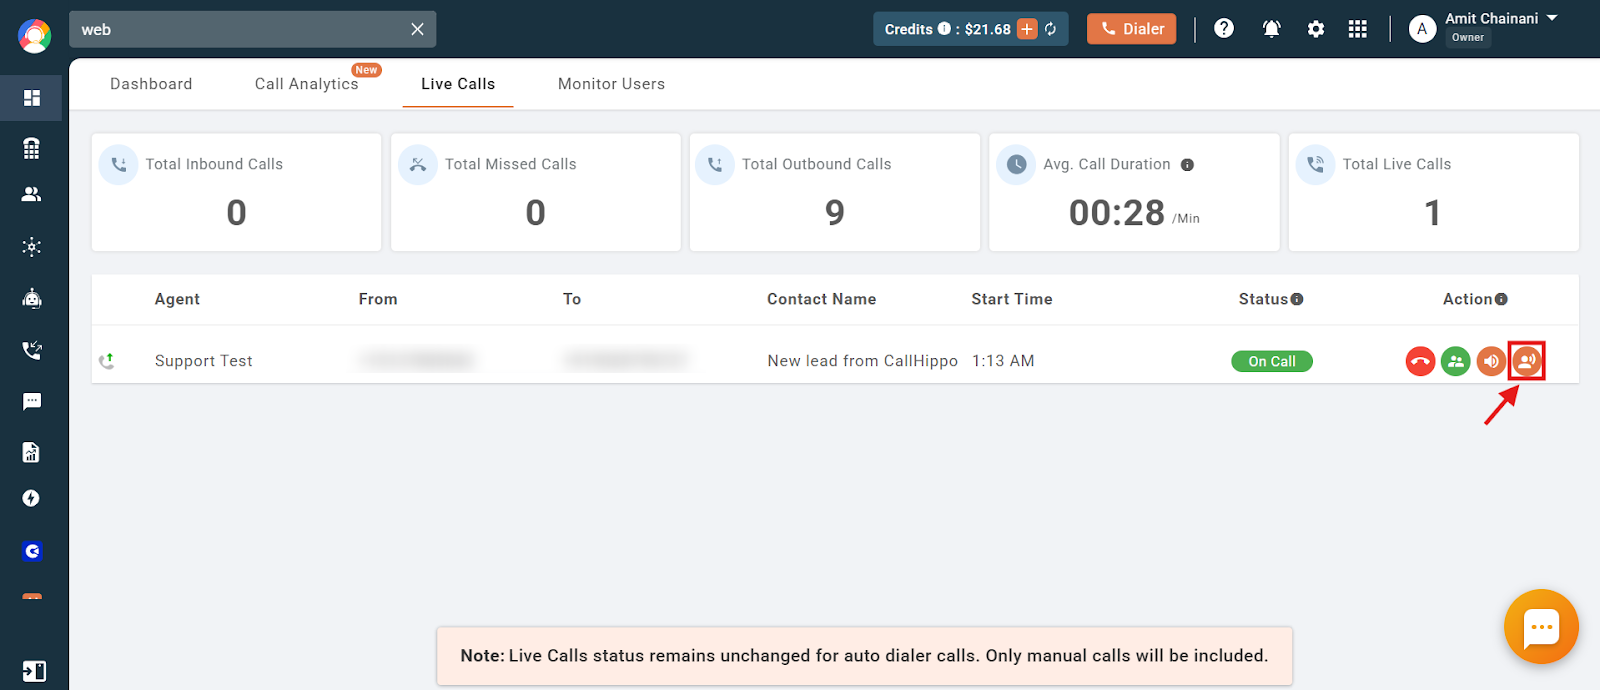Open the reports document icon in sidebar
This screenshot has height=690, width=1600.
[32, 453]
